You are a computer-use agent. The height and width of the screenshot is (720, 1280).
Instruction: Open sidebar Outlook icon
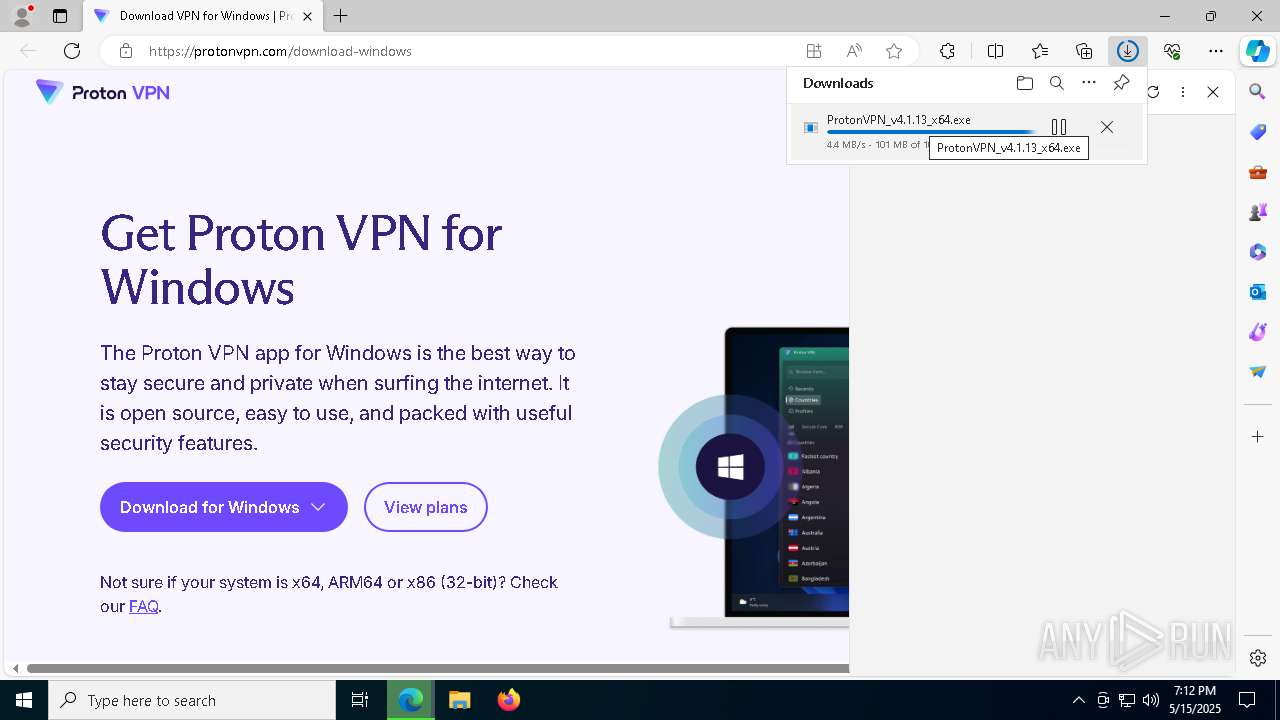1258,292
